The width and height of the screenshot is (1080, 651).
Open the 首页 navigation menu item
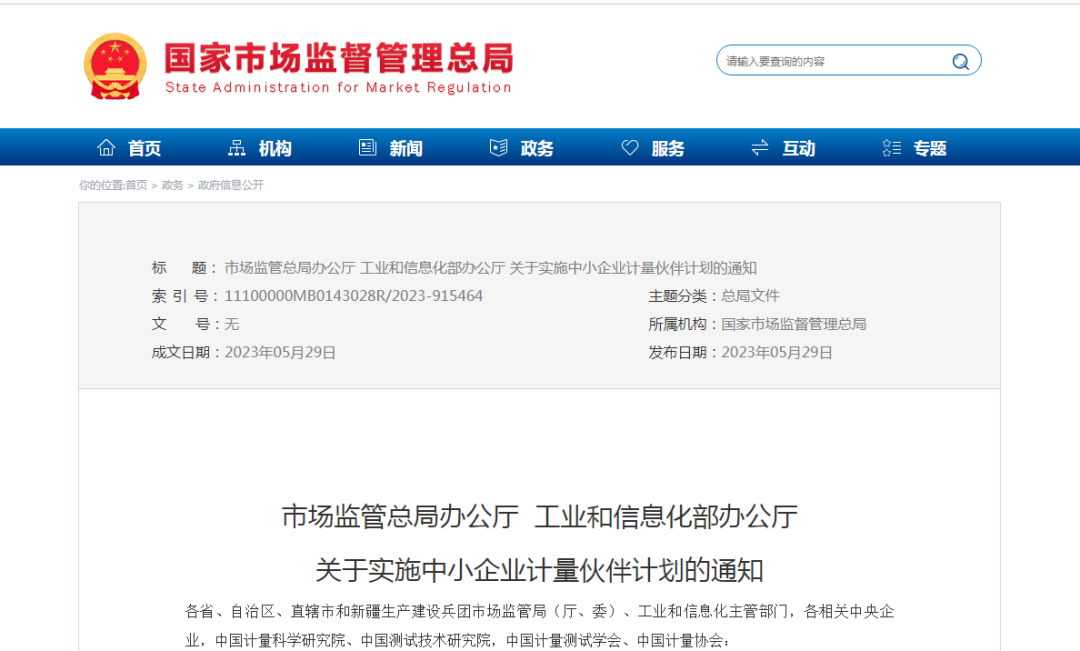pyautogui.click(x=145, y=149)
